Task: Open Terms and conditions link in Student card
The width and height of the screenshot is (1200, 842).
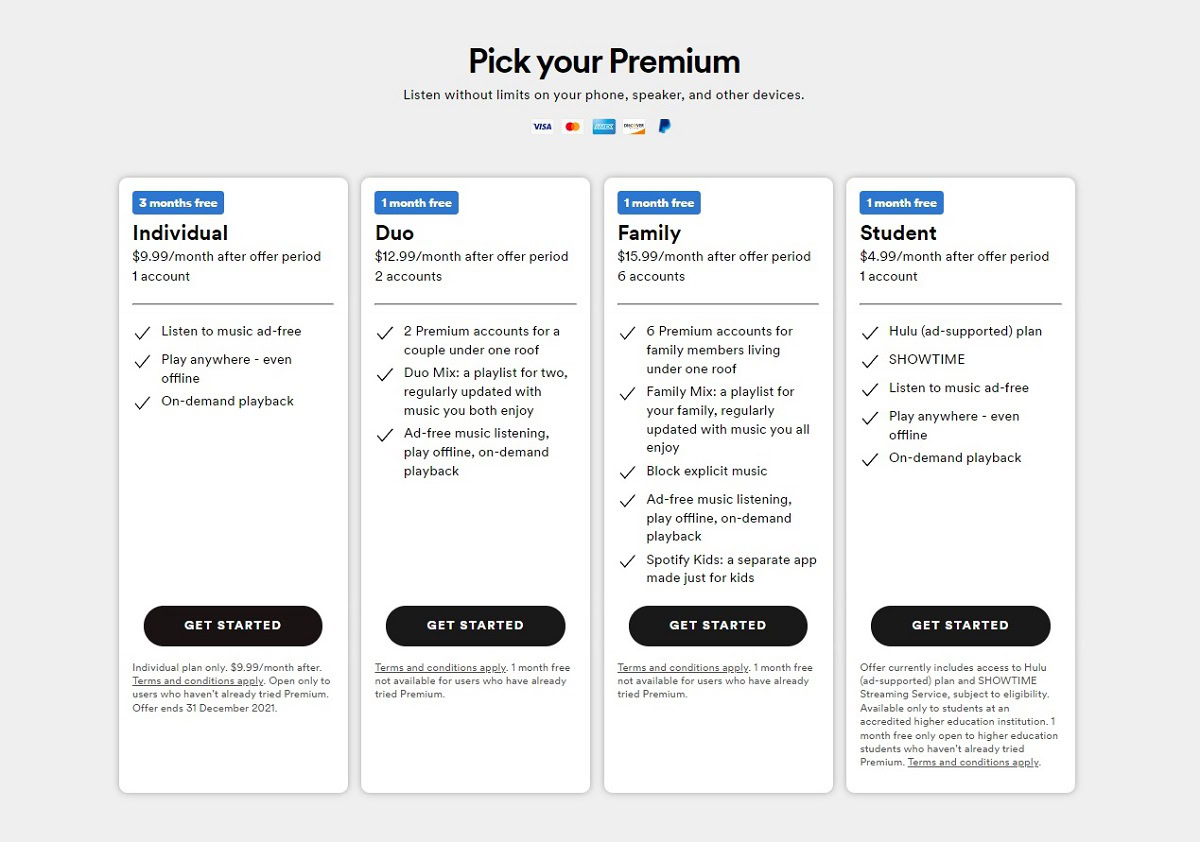Action: (973, 762)
